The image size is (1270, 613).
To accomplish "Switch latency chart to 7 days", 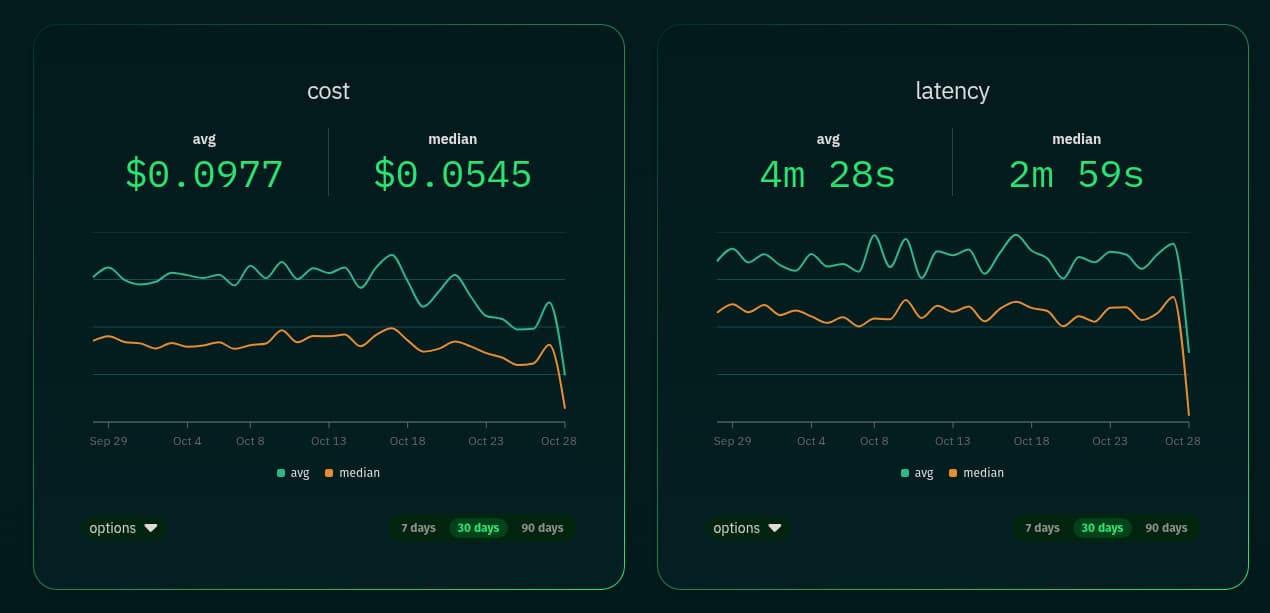I will pyautogui.click(x=1042, y=528).
